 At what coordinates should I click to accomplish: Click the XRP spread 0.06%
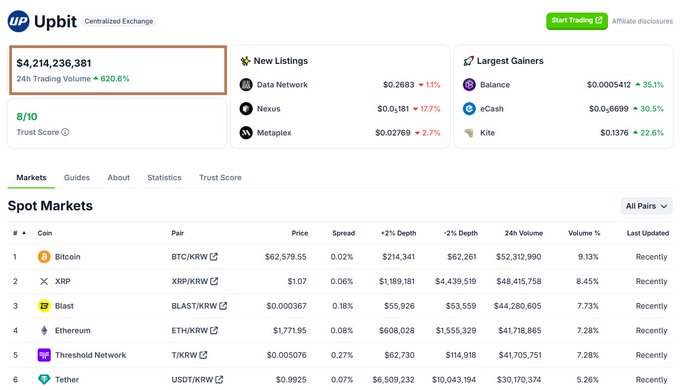tap(342, 281)
